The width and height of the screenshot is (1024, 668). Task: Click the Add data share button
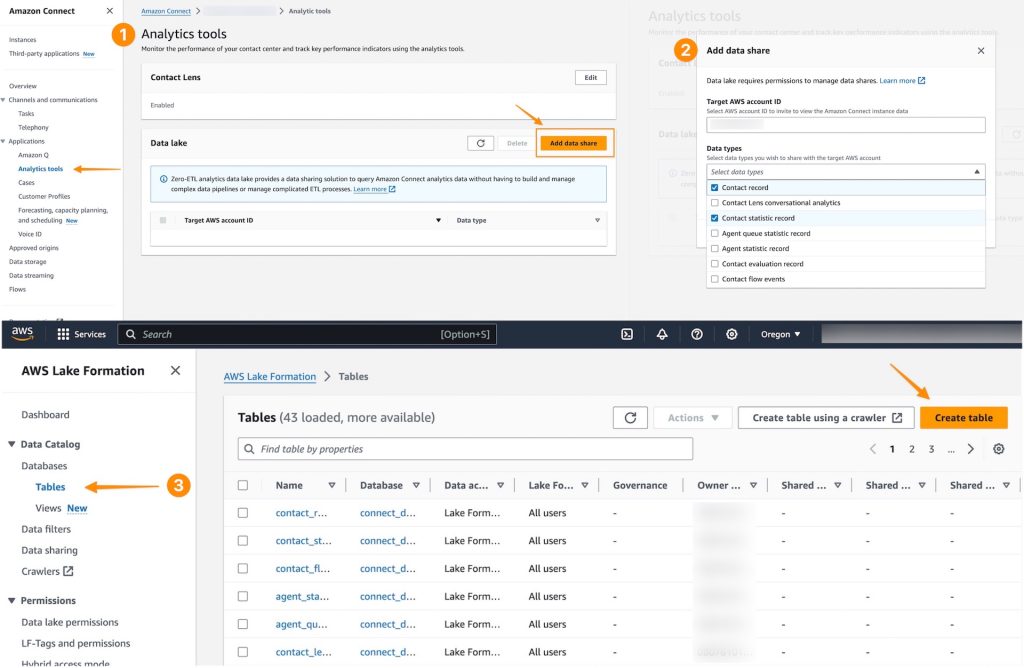click(x=573, y=143)
